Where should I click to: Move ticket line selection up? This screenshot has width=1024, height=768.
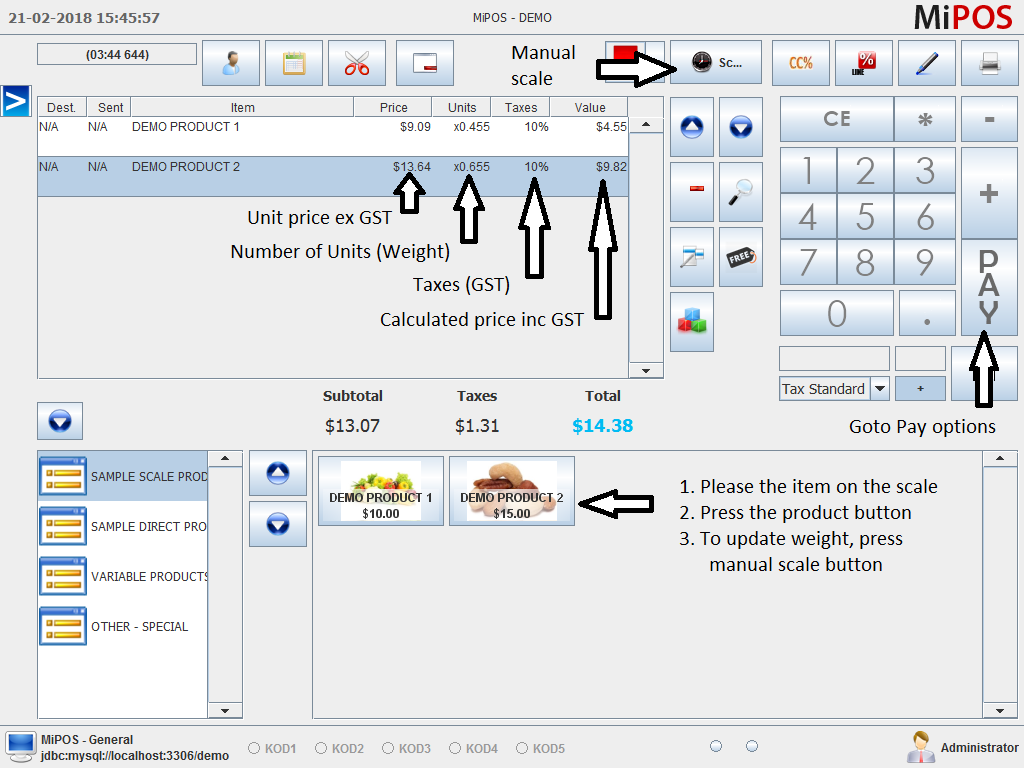click(692, 127)
